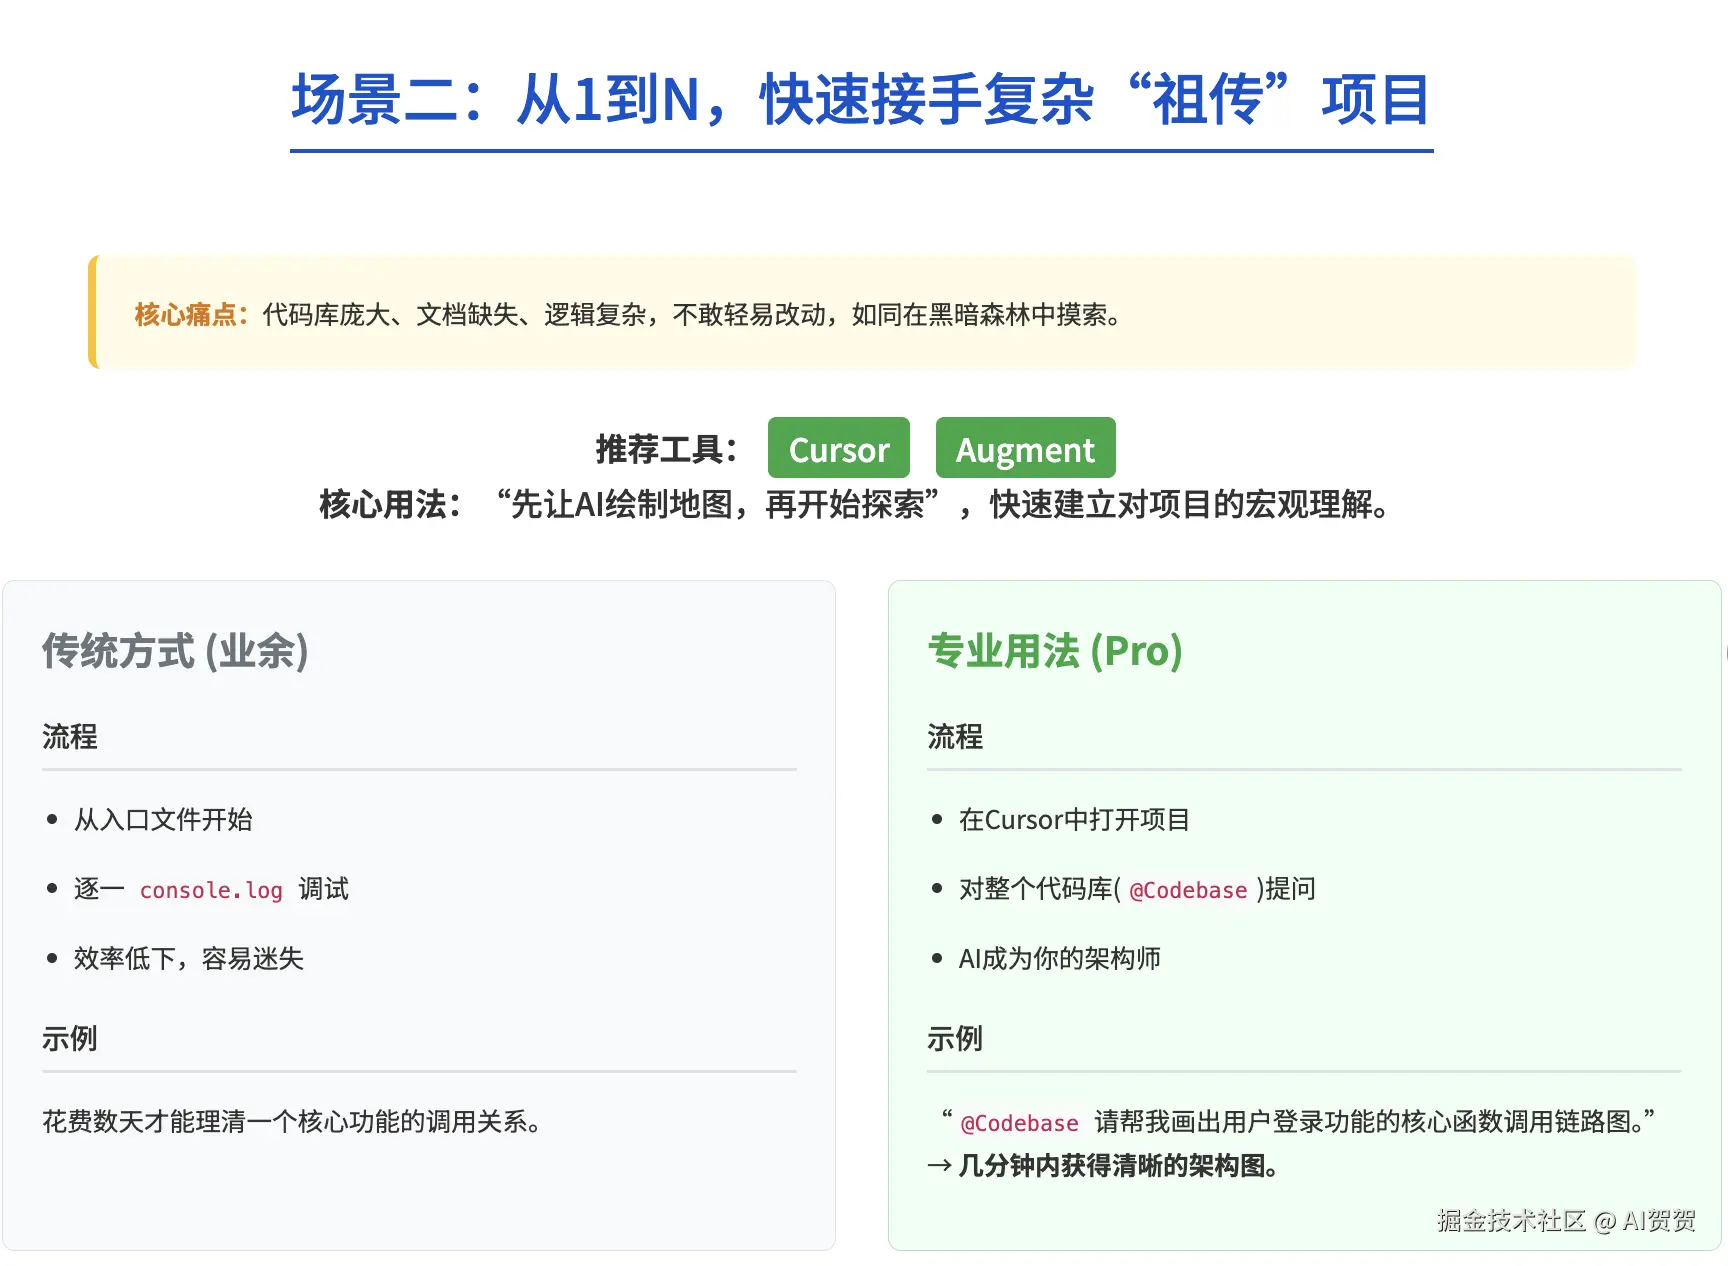Click "@Codebase" before "请帮我画出"
Image resolution: width=1728 pixels, height=1266 pixels.
click(1019, 1123)
